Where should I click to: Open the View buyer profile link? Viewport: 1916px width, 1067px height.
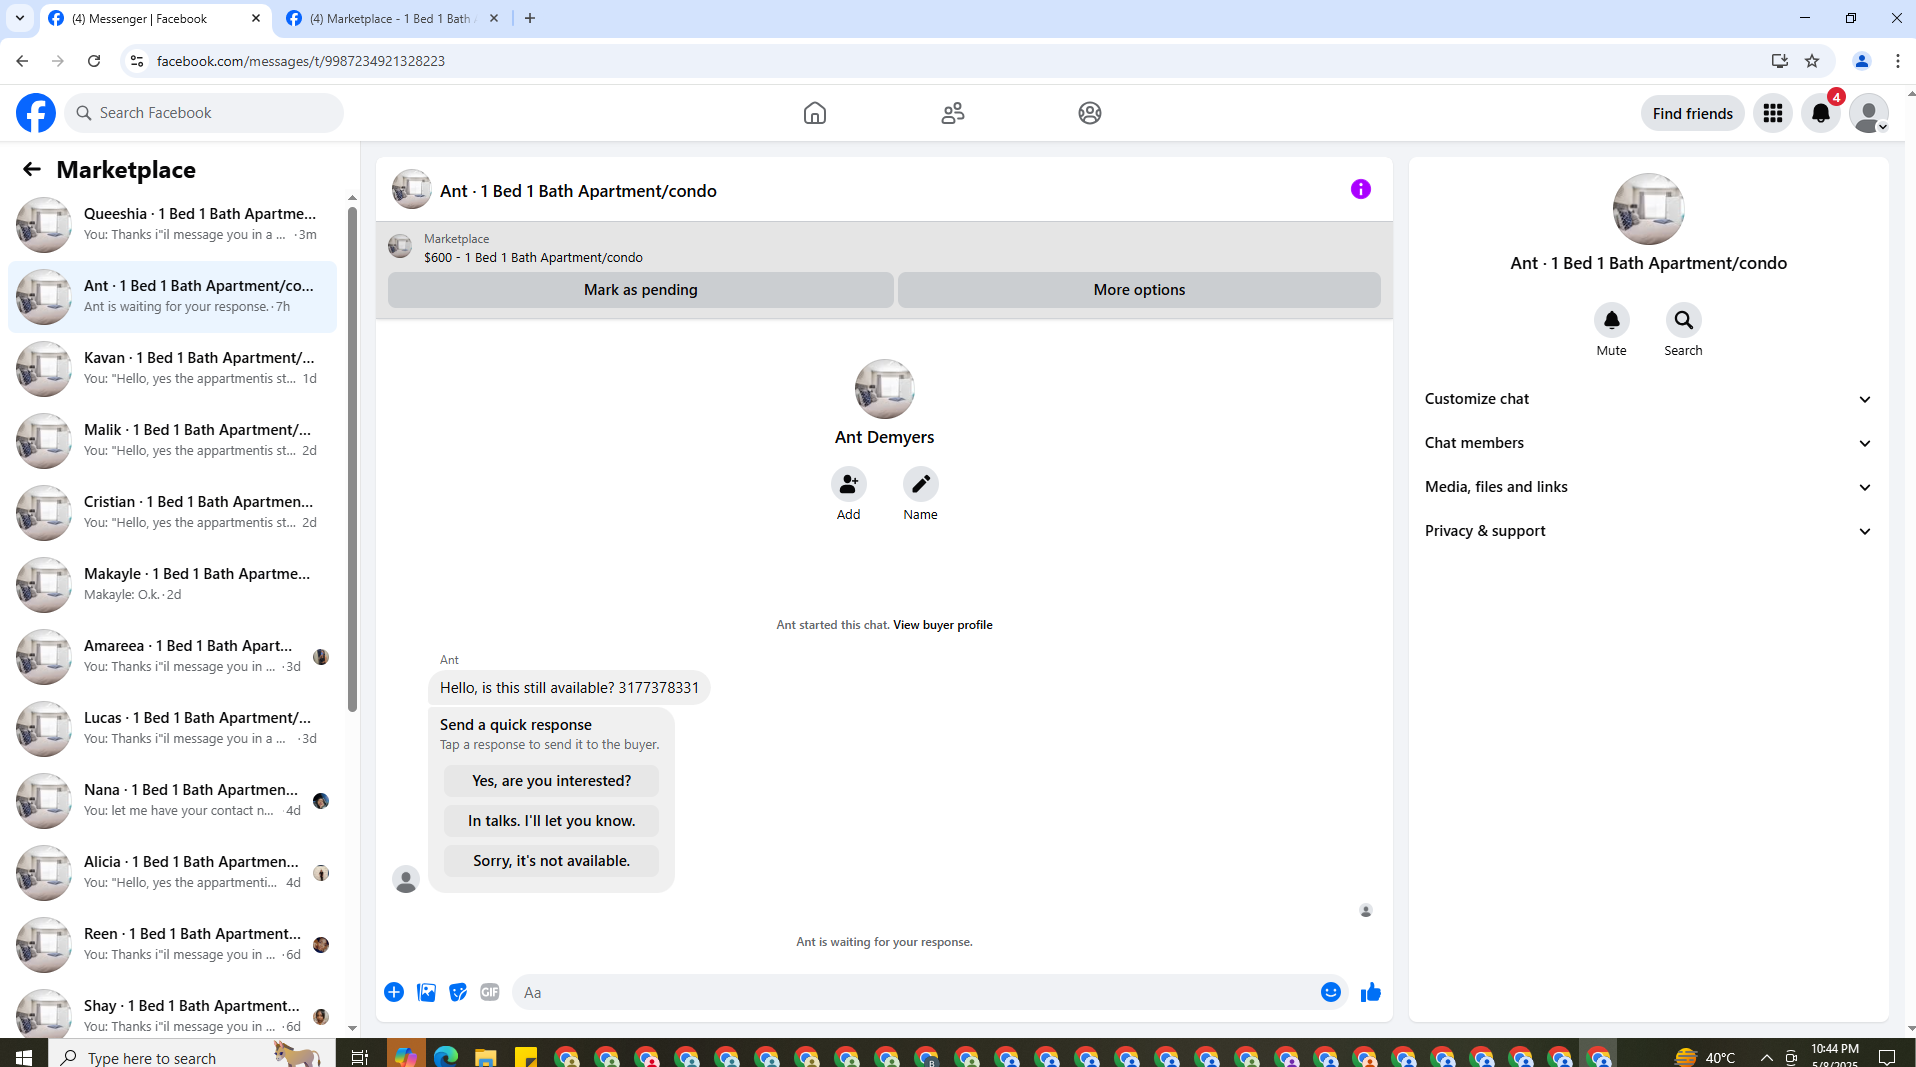[x=943, y=625]
